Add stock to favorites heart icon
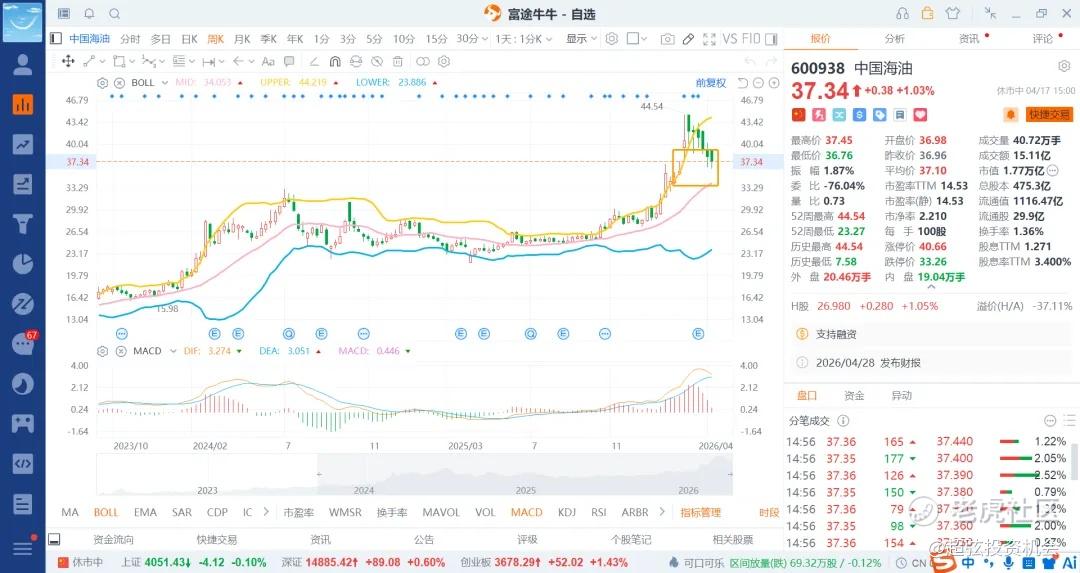 pyautogui.click(x=920, y=115)
